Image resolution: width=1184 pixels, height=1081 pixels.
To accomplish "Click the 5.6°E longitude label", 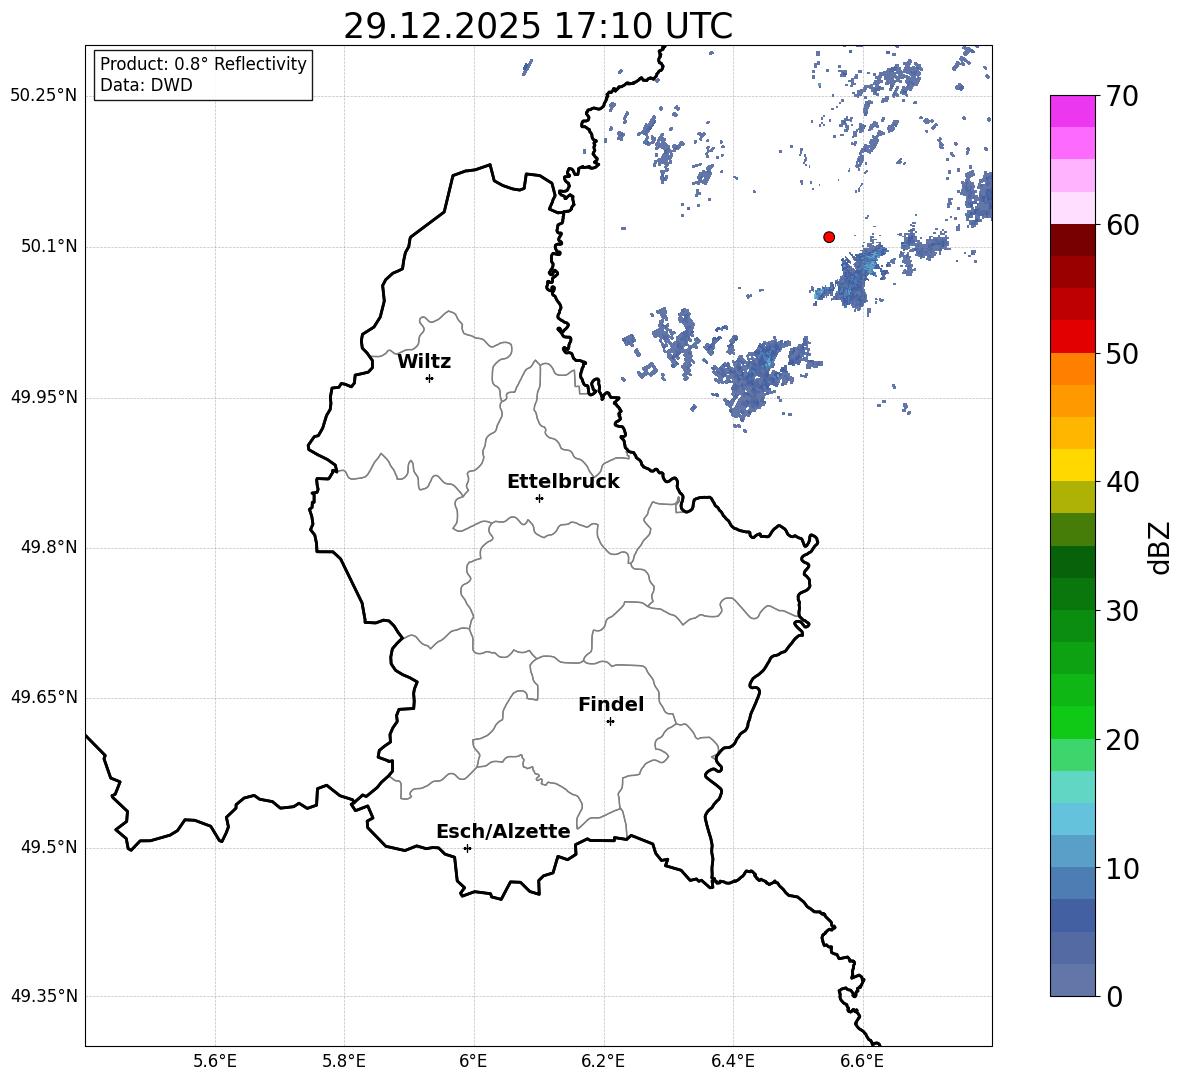I will (x=215, y=1061).
